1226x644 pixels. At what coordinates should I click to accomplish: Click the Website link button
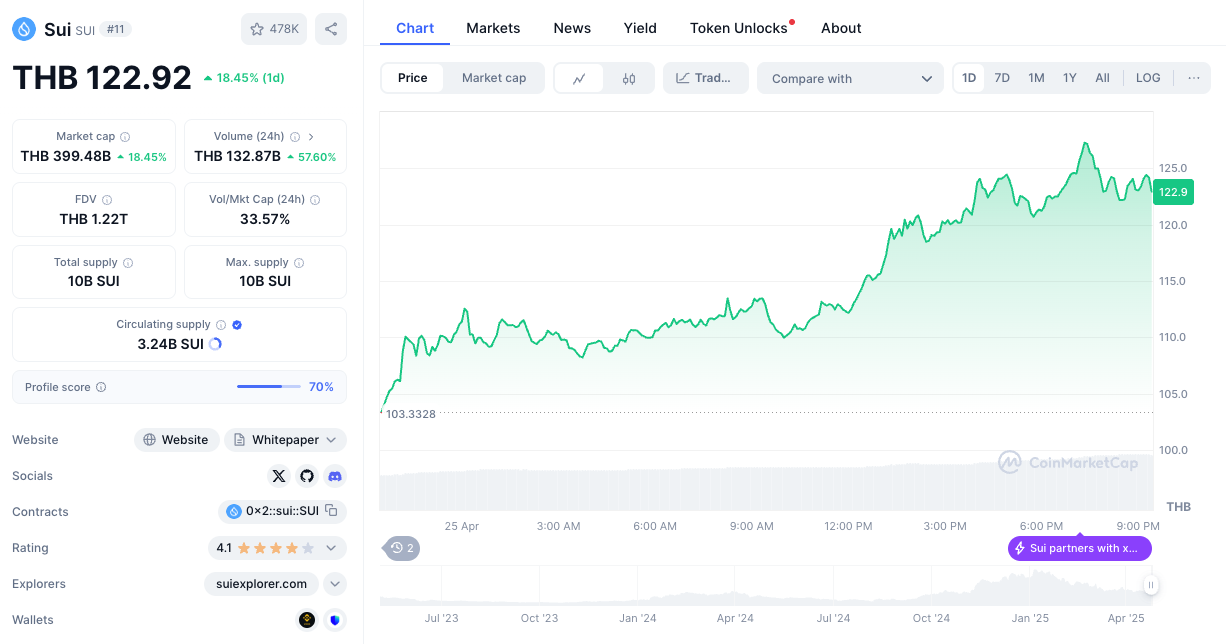176,440
